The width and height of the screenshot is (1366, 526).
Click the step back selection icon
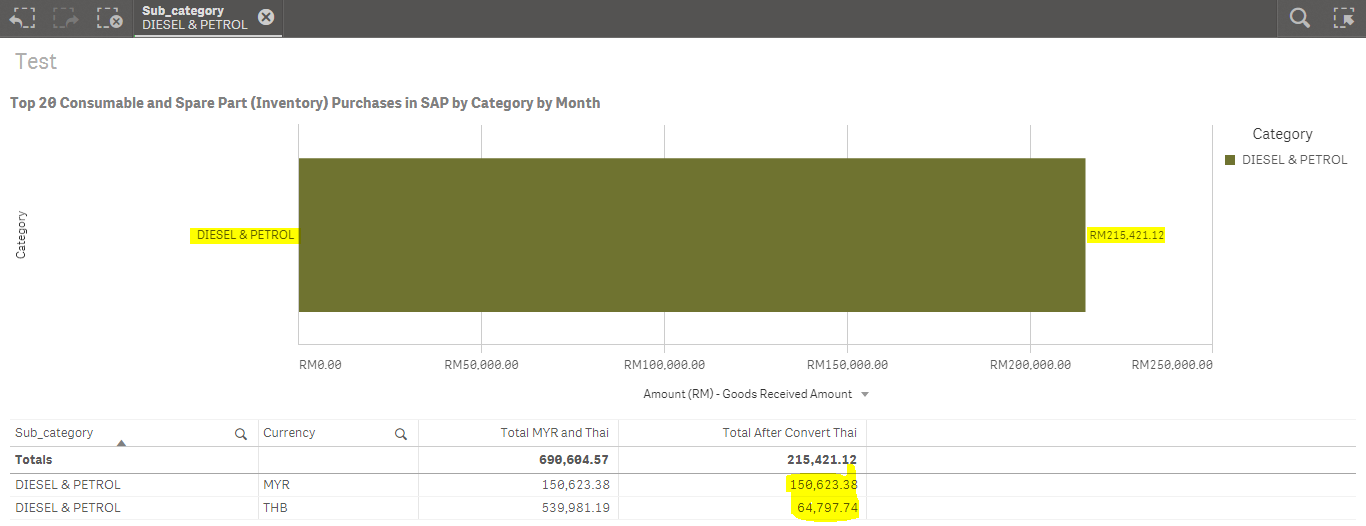coord(22,17)
